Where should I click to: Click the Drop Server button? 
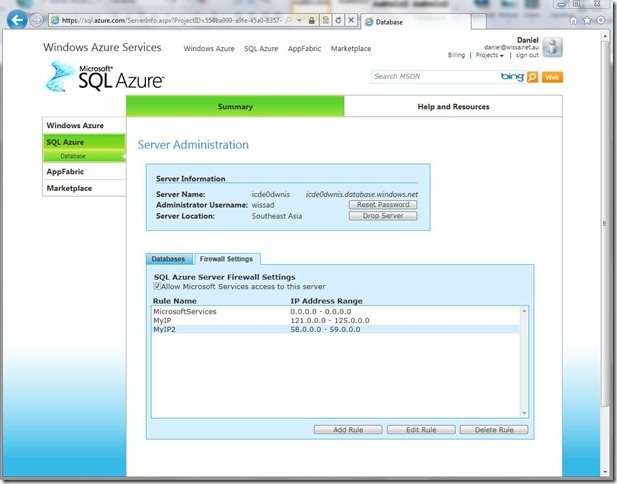pyautogui.click(x=383, y=216)
